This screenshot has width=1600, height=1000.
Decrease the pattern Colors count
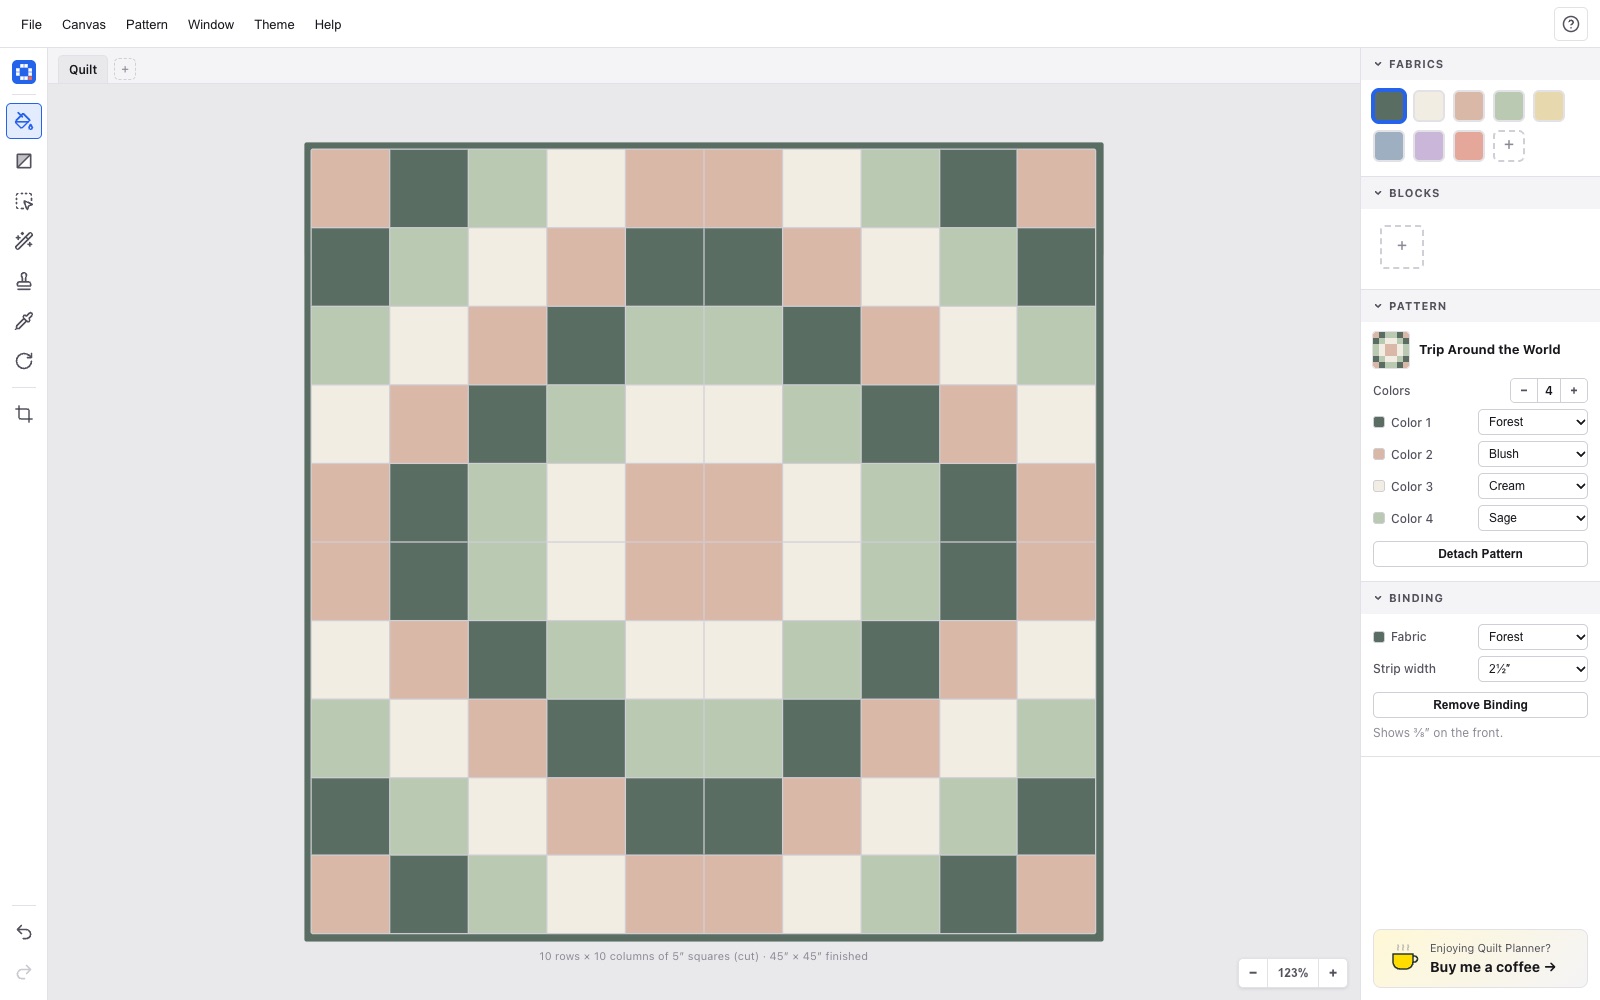(x=1524, y=391)
